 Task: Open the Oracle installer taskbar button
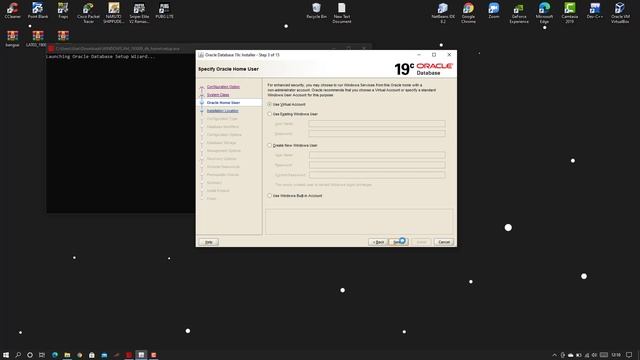141,355
